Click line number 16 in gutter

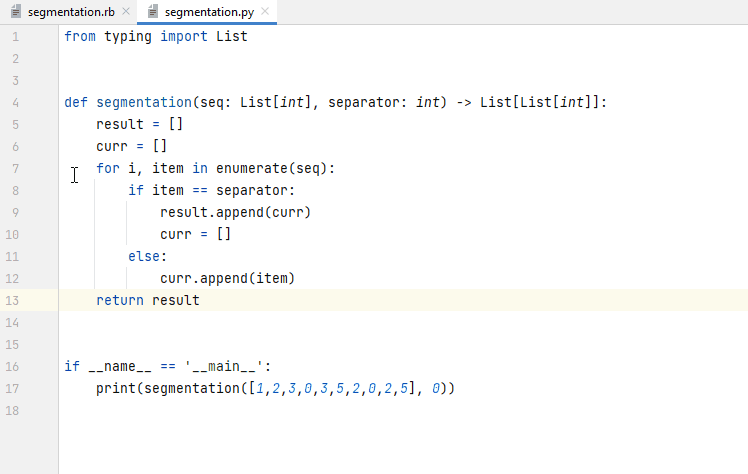click(12, 367)
